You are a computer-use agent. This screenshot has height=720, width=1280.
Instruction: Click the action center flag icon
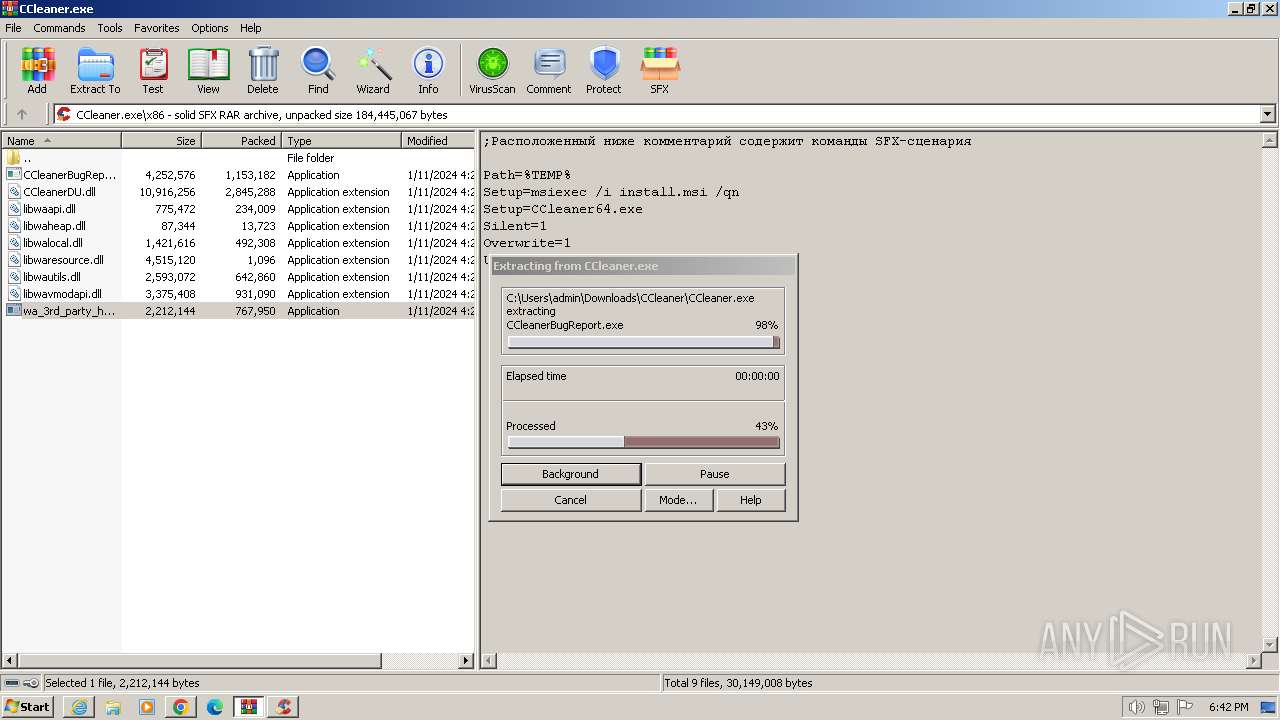point(1185,707)
